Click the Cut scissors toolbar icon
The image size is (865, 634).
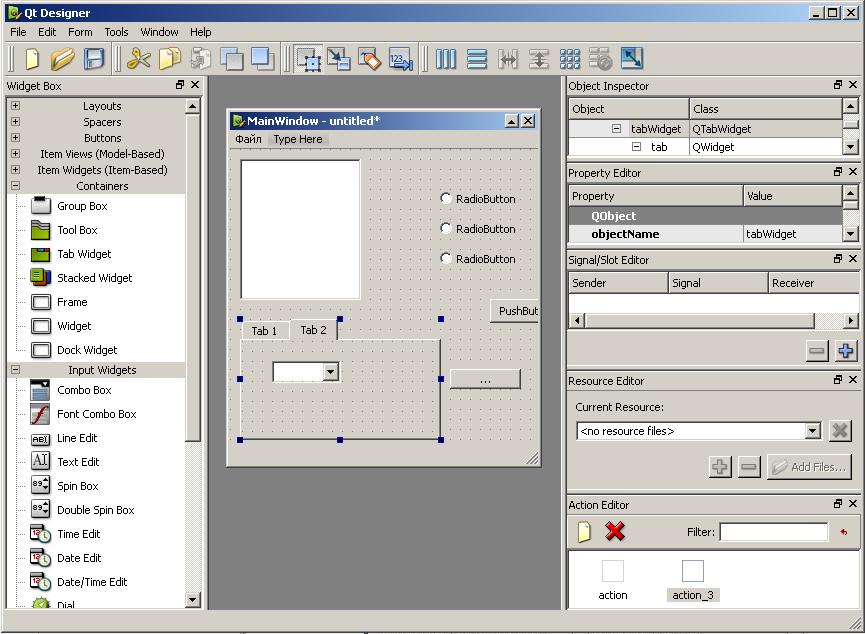click(138, 59)
